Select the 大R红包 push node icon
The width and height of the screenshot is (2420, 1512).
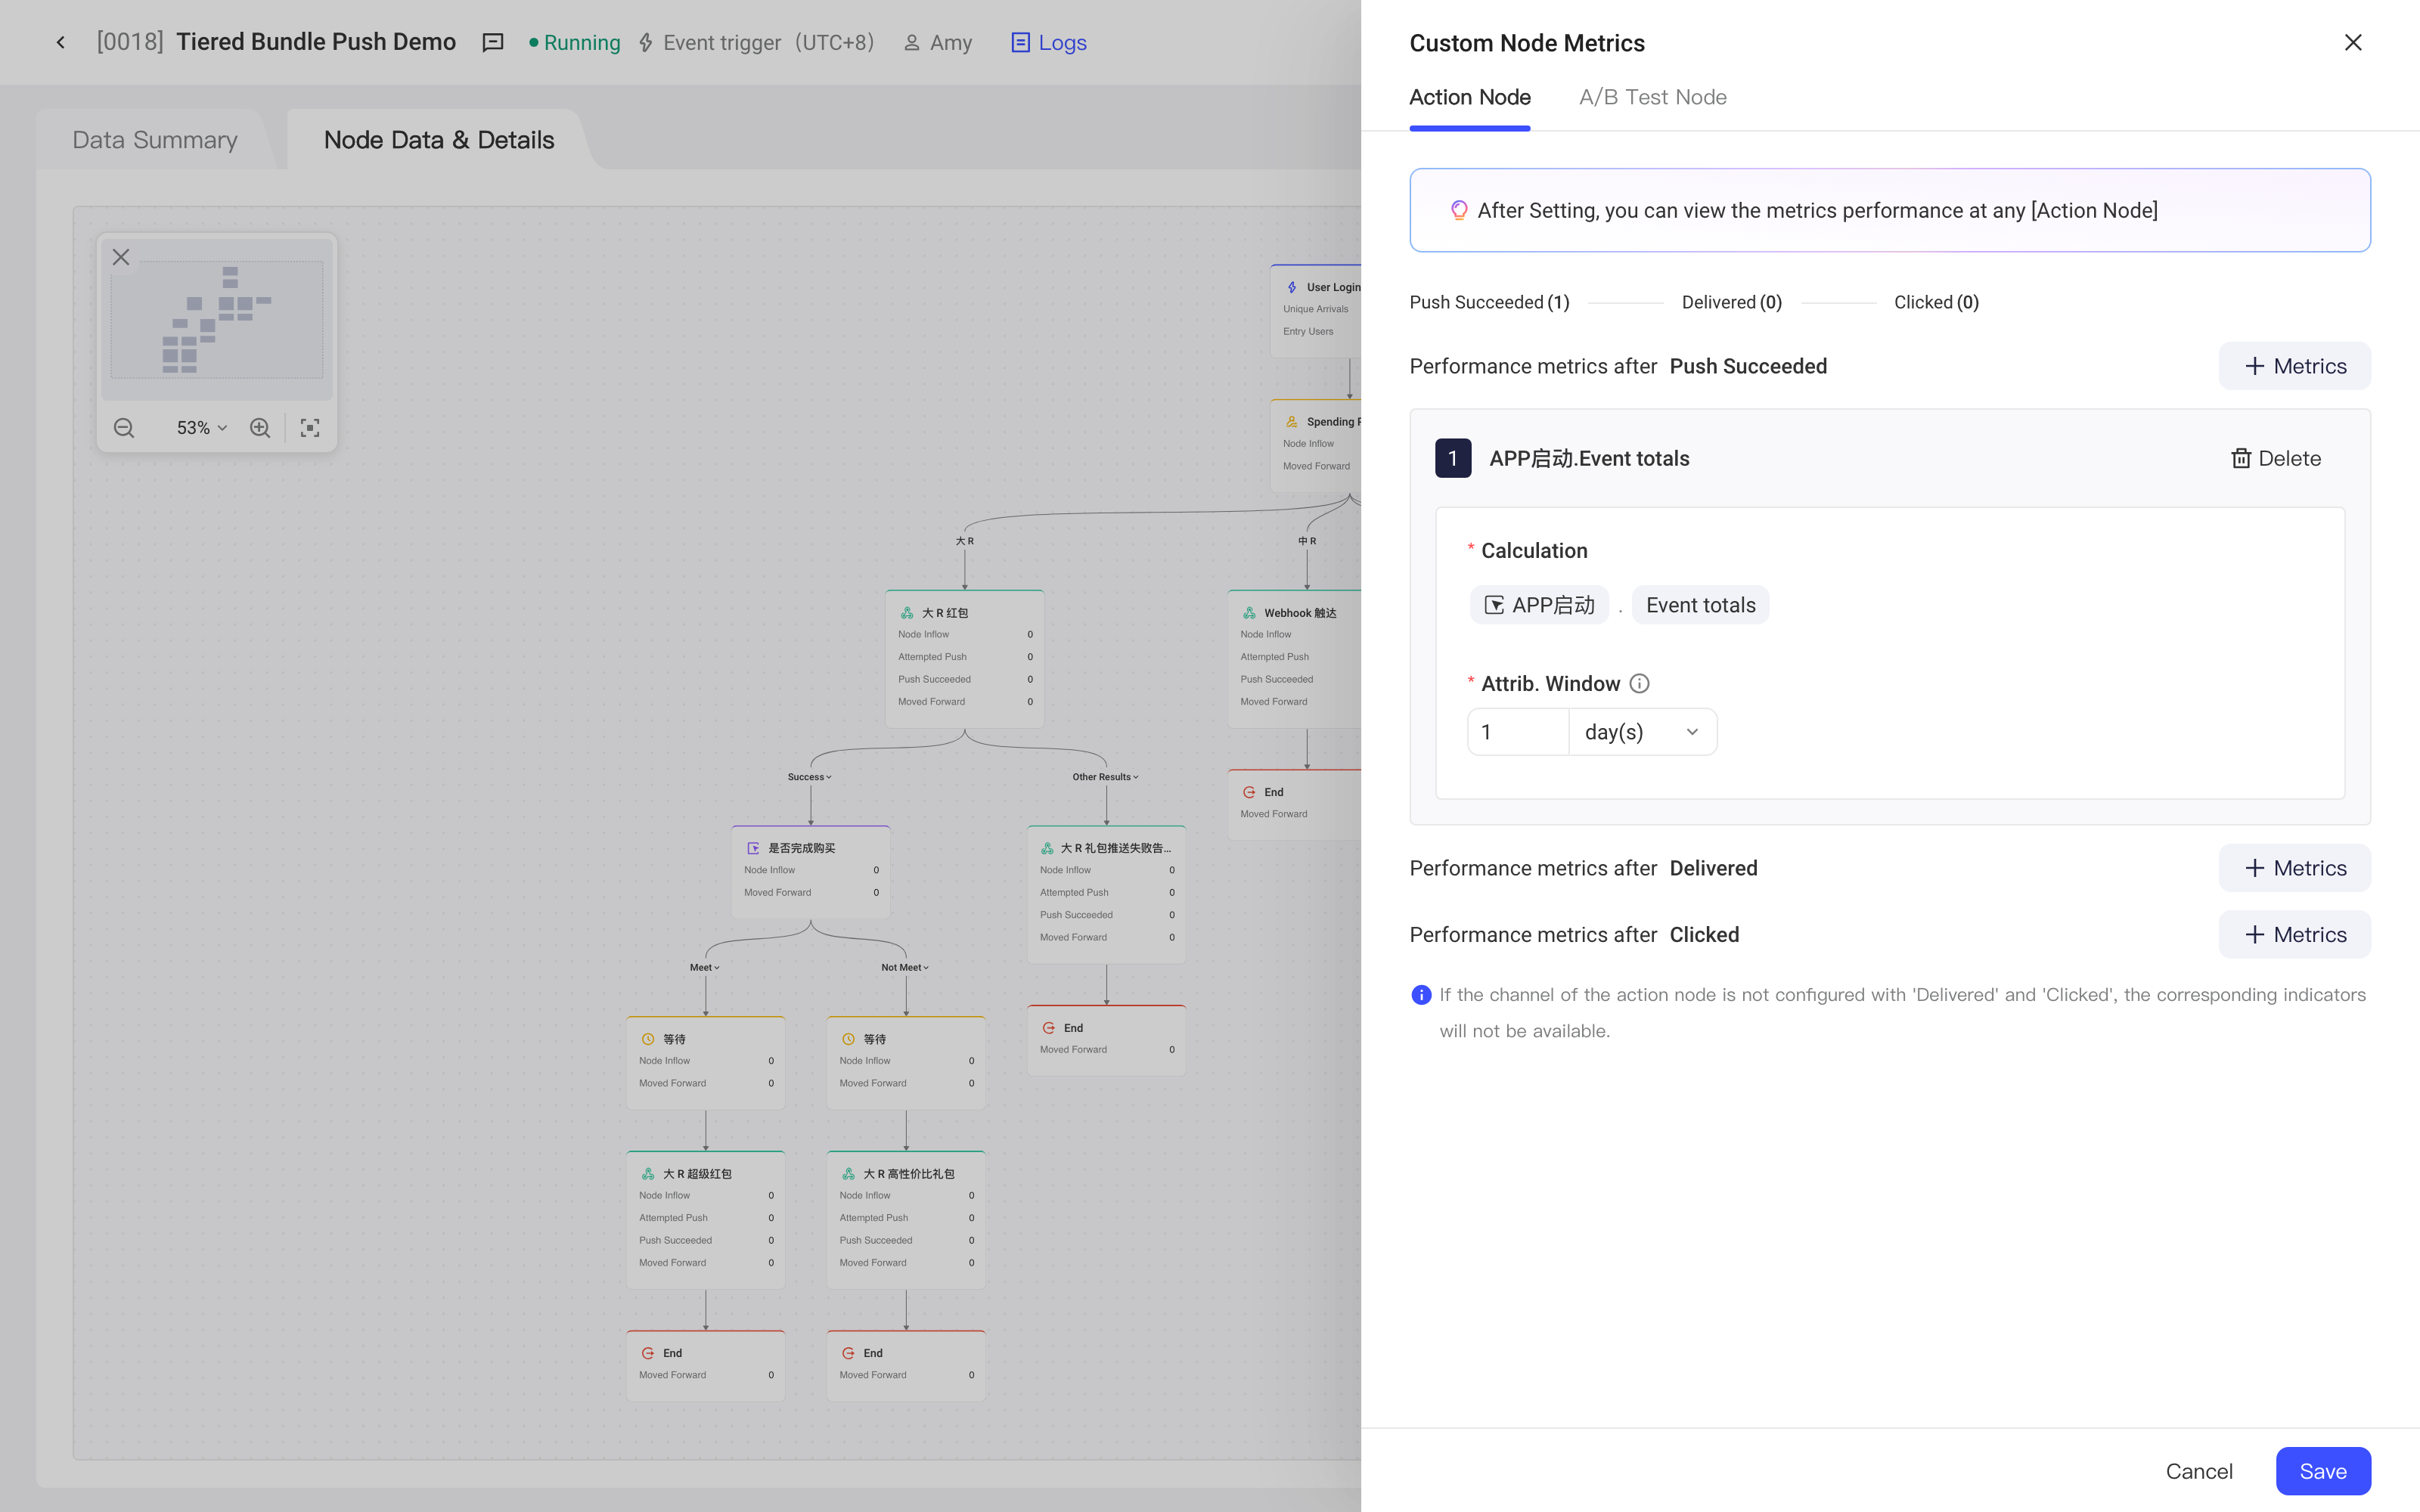(x=907, y=613)
